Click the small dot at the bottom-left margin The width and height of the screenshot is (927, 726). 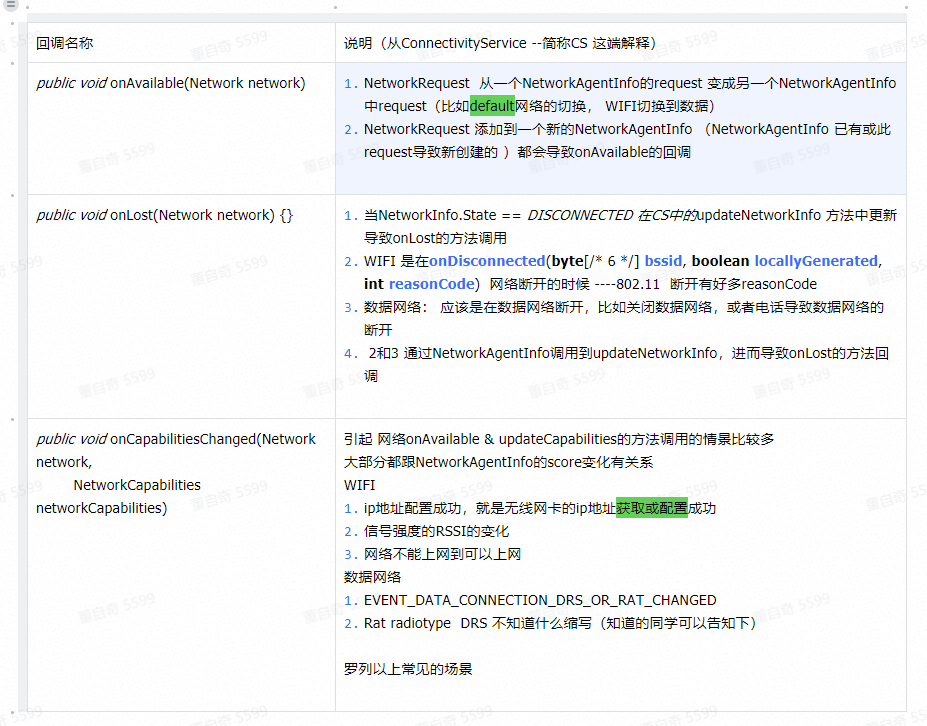pyautogui.click(x=12, y=713)
